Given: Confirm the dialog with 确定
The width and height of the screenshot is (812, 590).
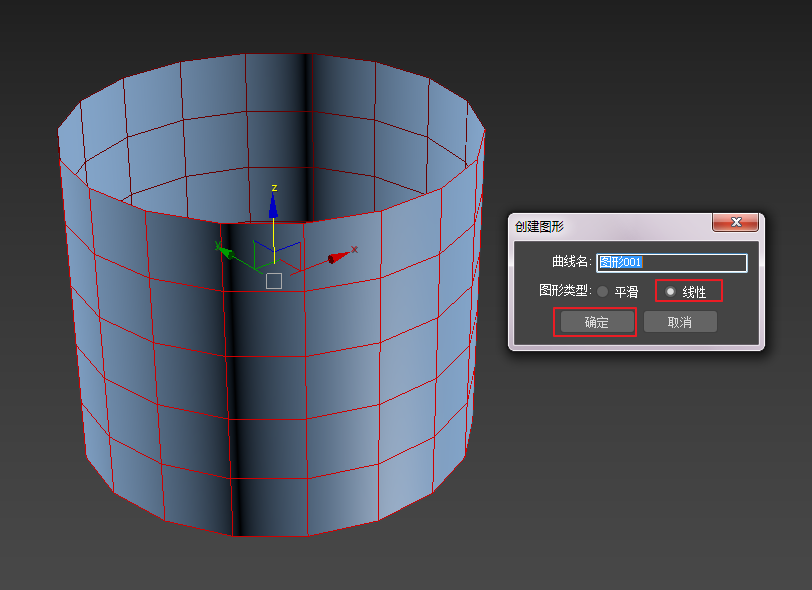Looking at the screenshot, I should tap(596, 322).
